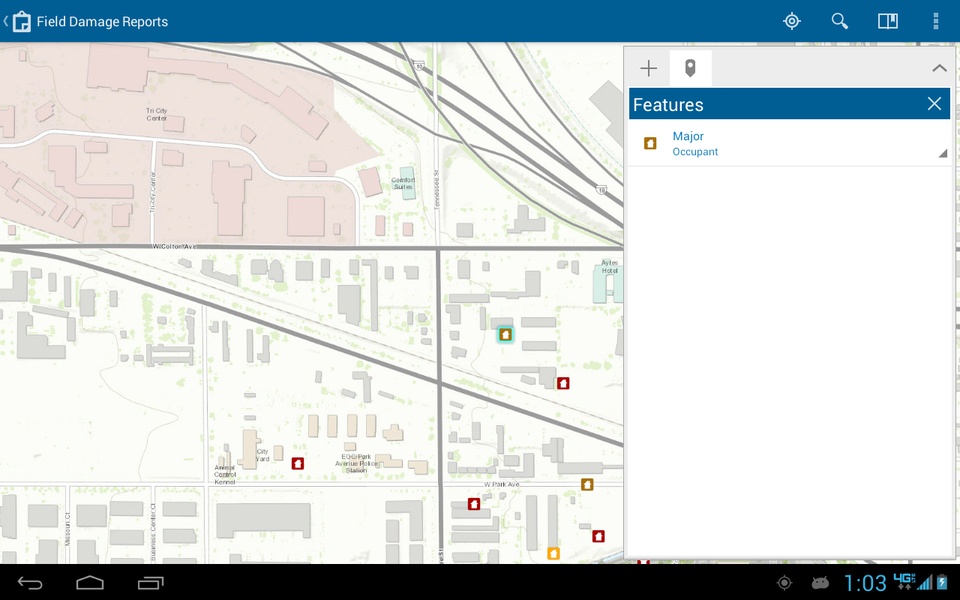960x600 pixels.
Task: Click the Field Damage Reports title
Action: point(102,21)
